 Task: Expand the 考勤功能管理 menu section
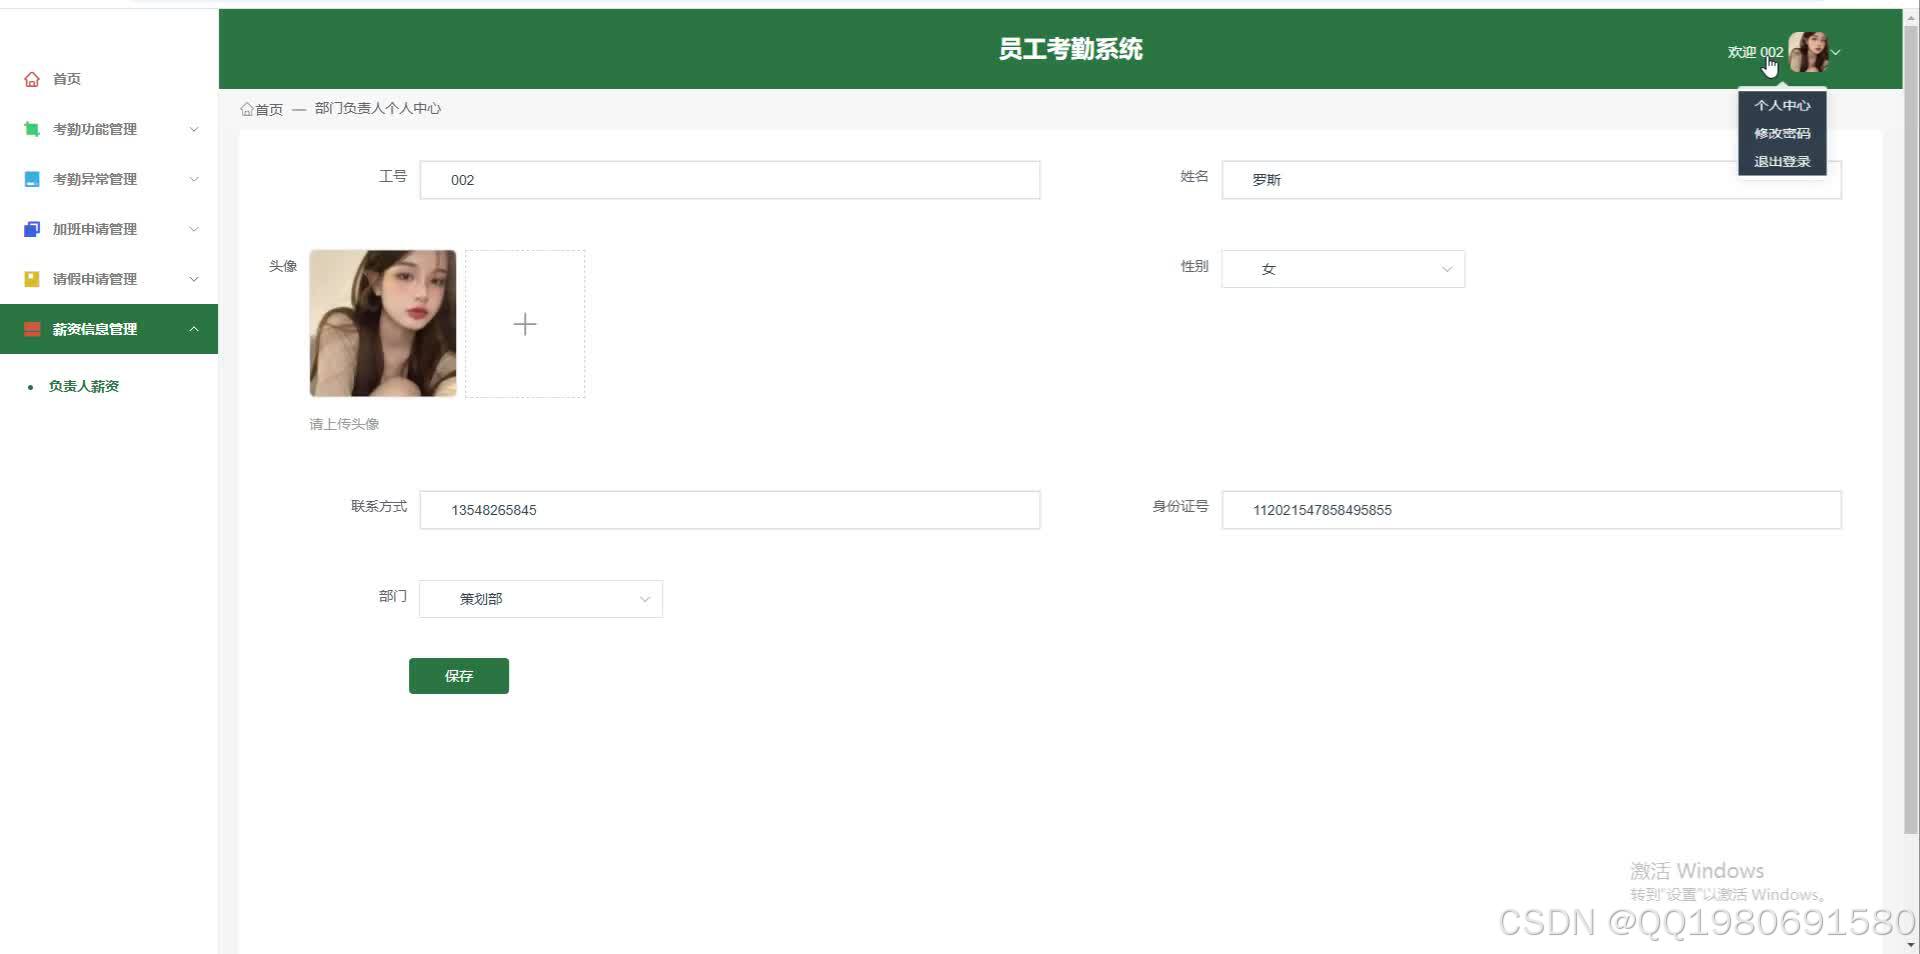110,128
